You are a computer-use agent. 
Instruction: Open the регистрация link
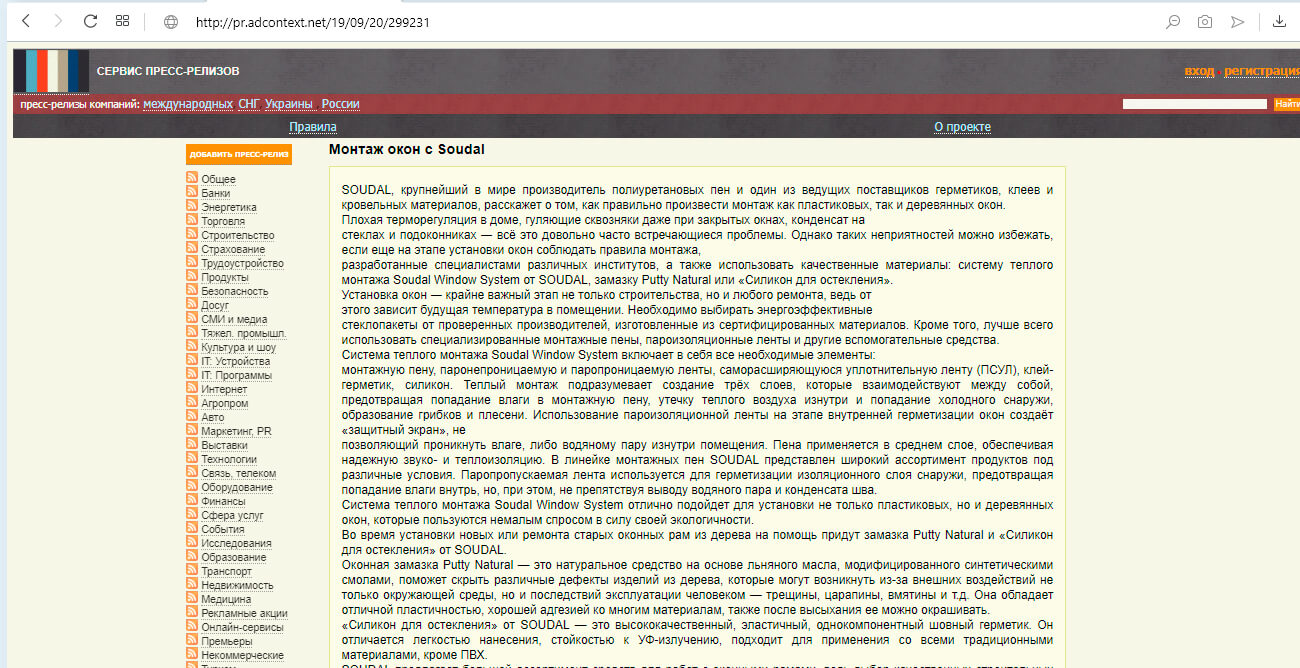click(1261, 71)
